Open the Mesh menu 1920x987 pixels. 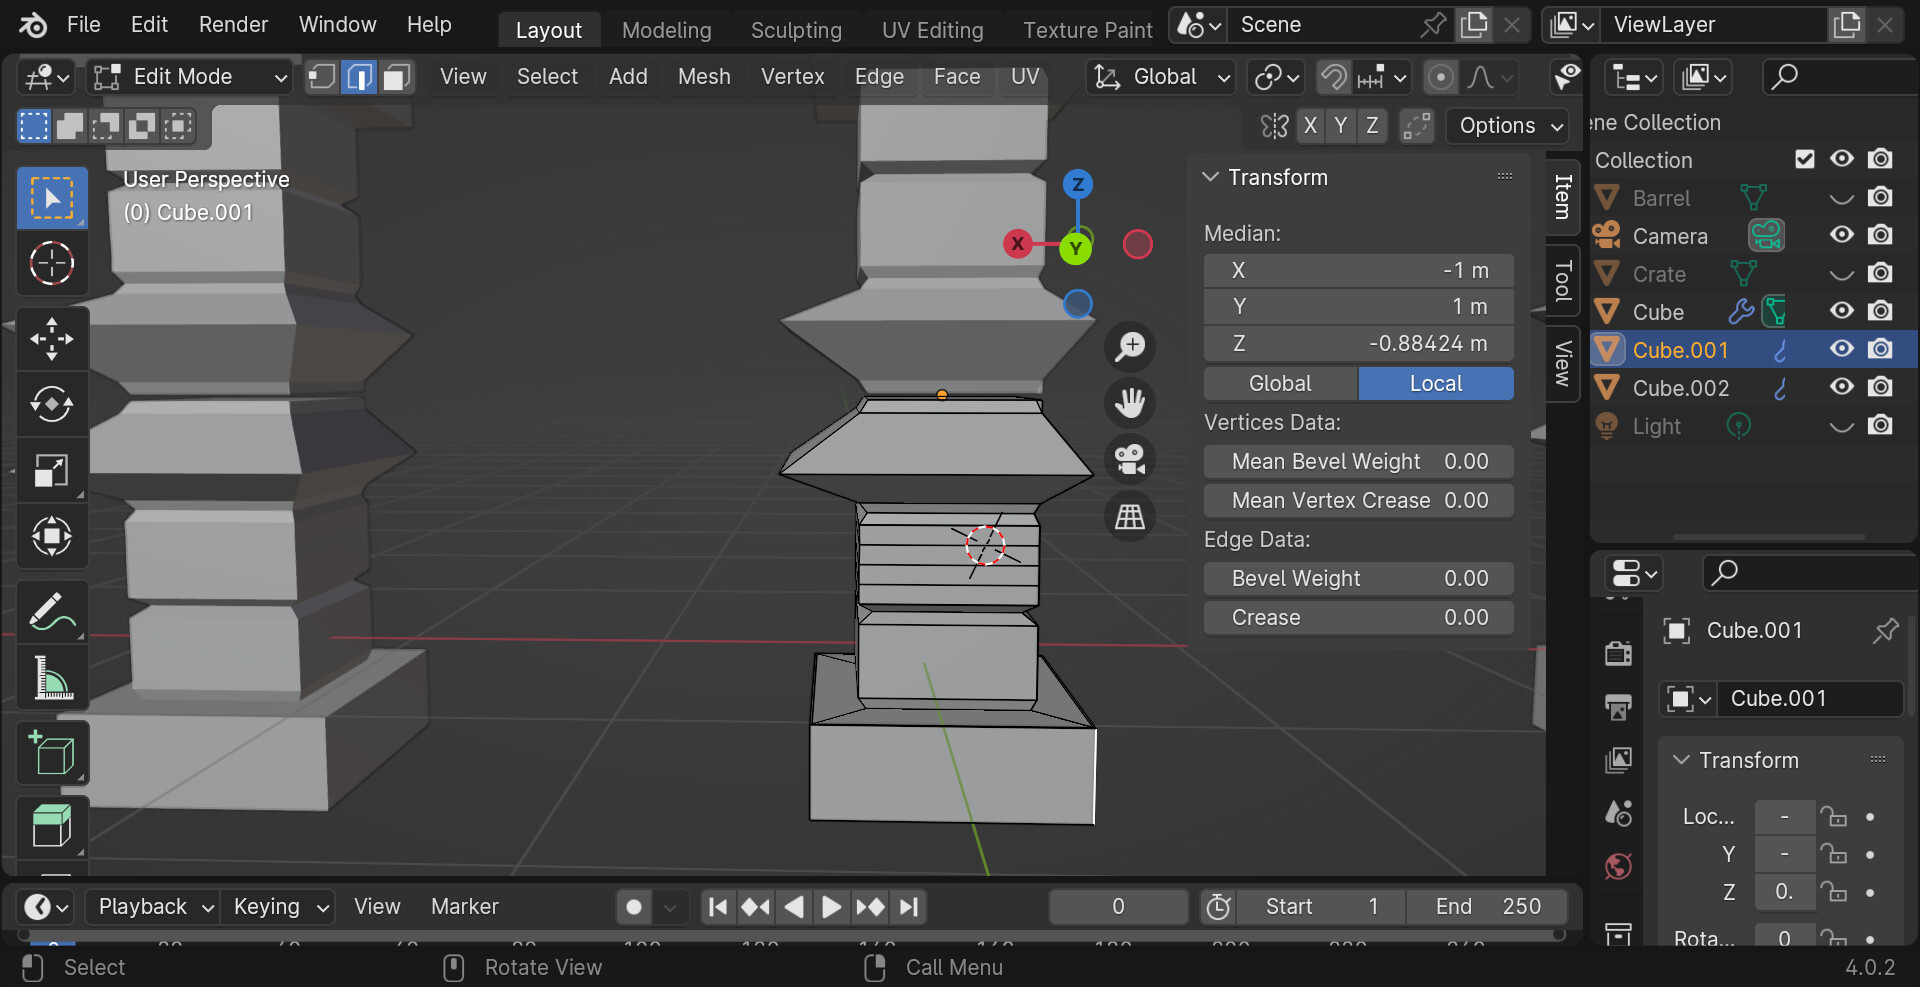click(704, 76)
